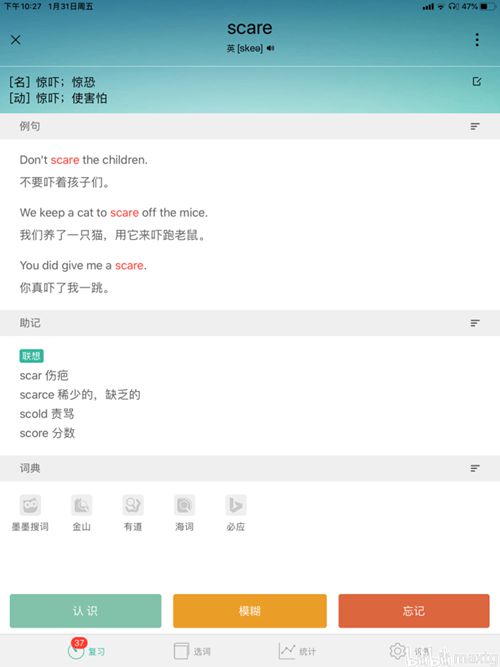The height and width of the screenshot is (667, 500).
Task: Mark the word as 认识
Action: [86, 611]
